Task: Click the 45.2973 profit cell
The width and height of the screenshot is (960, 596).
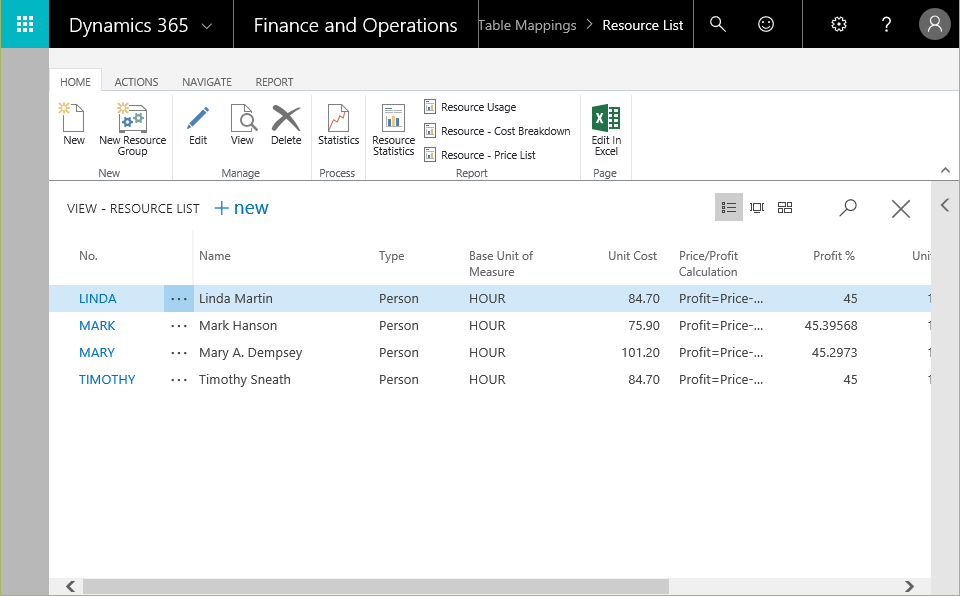Action: pyautogui.click(x=834, y=352)
